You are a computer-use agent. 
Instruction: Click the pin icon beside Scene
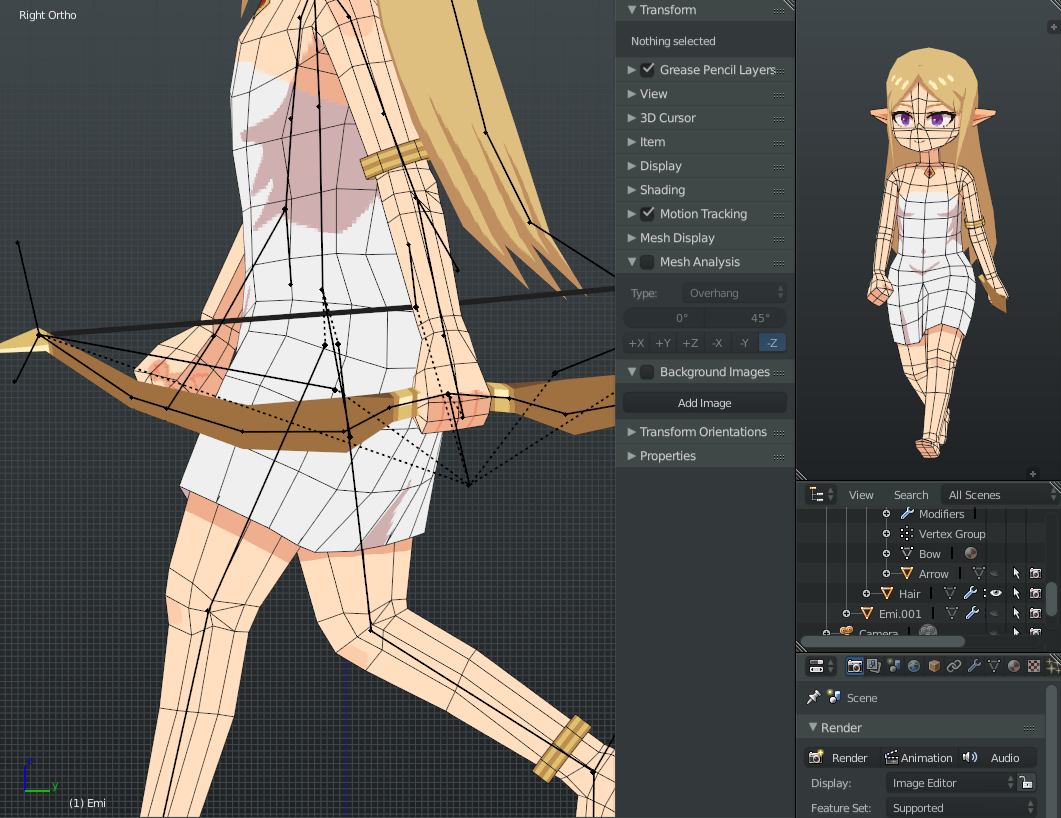[814, 697]
